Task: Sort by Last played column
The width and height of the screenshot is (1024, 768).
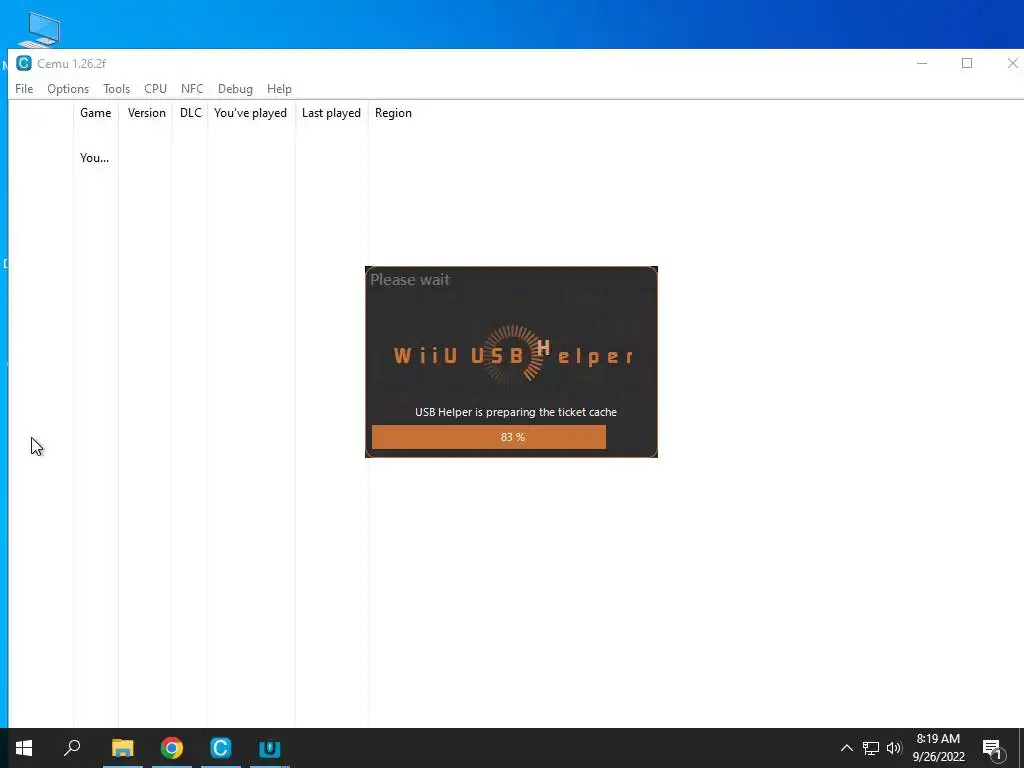Action: click(x=331, y=113)
